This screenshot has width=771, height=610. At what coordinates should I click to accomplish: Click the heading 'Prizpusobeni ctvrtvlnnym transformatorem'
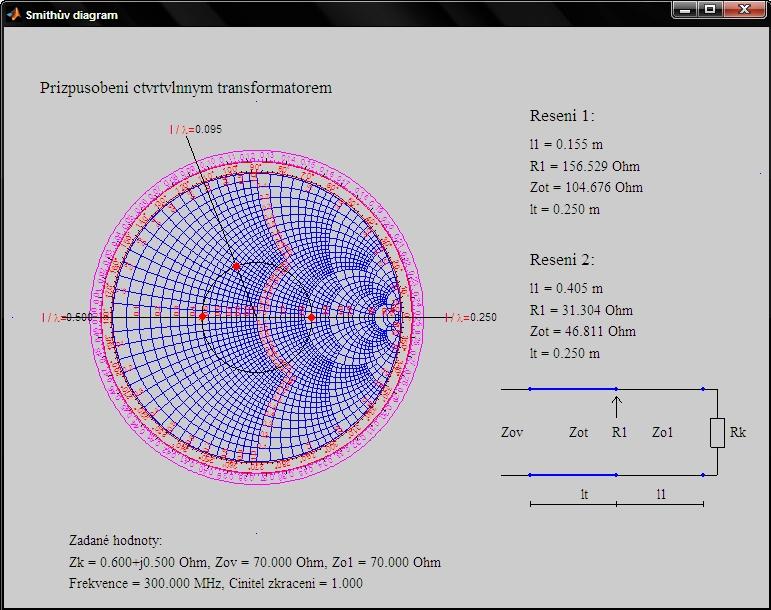pos(186,88)
